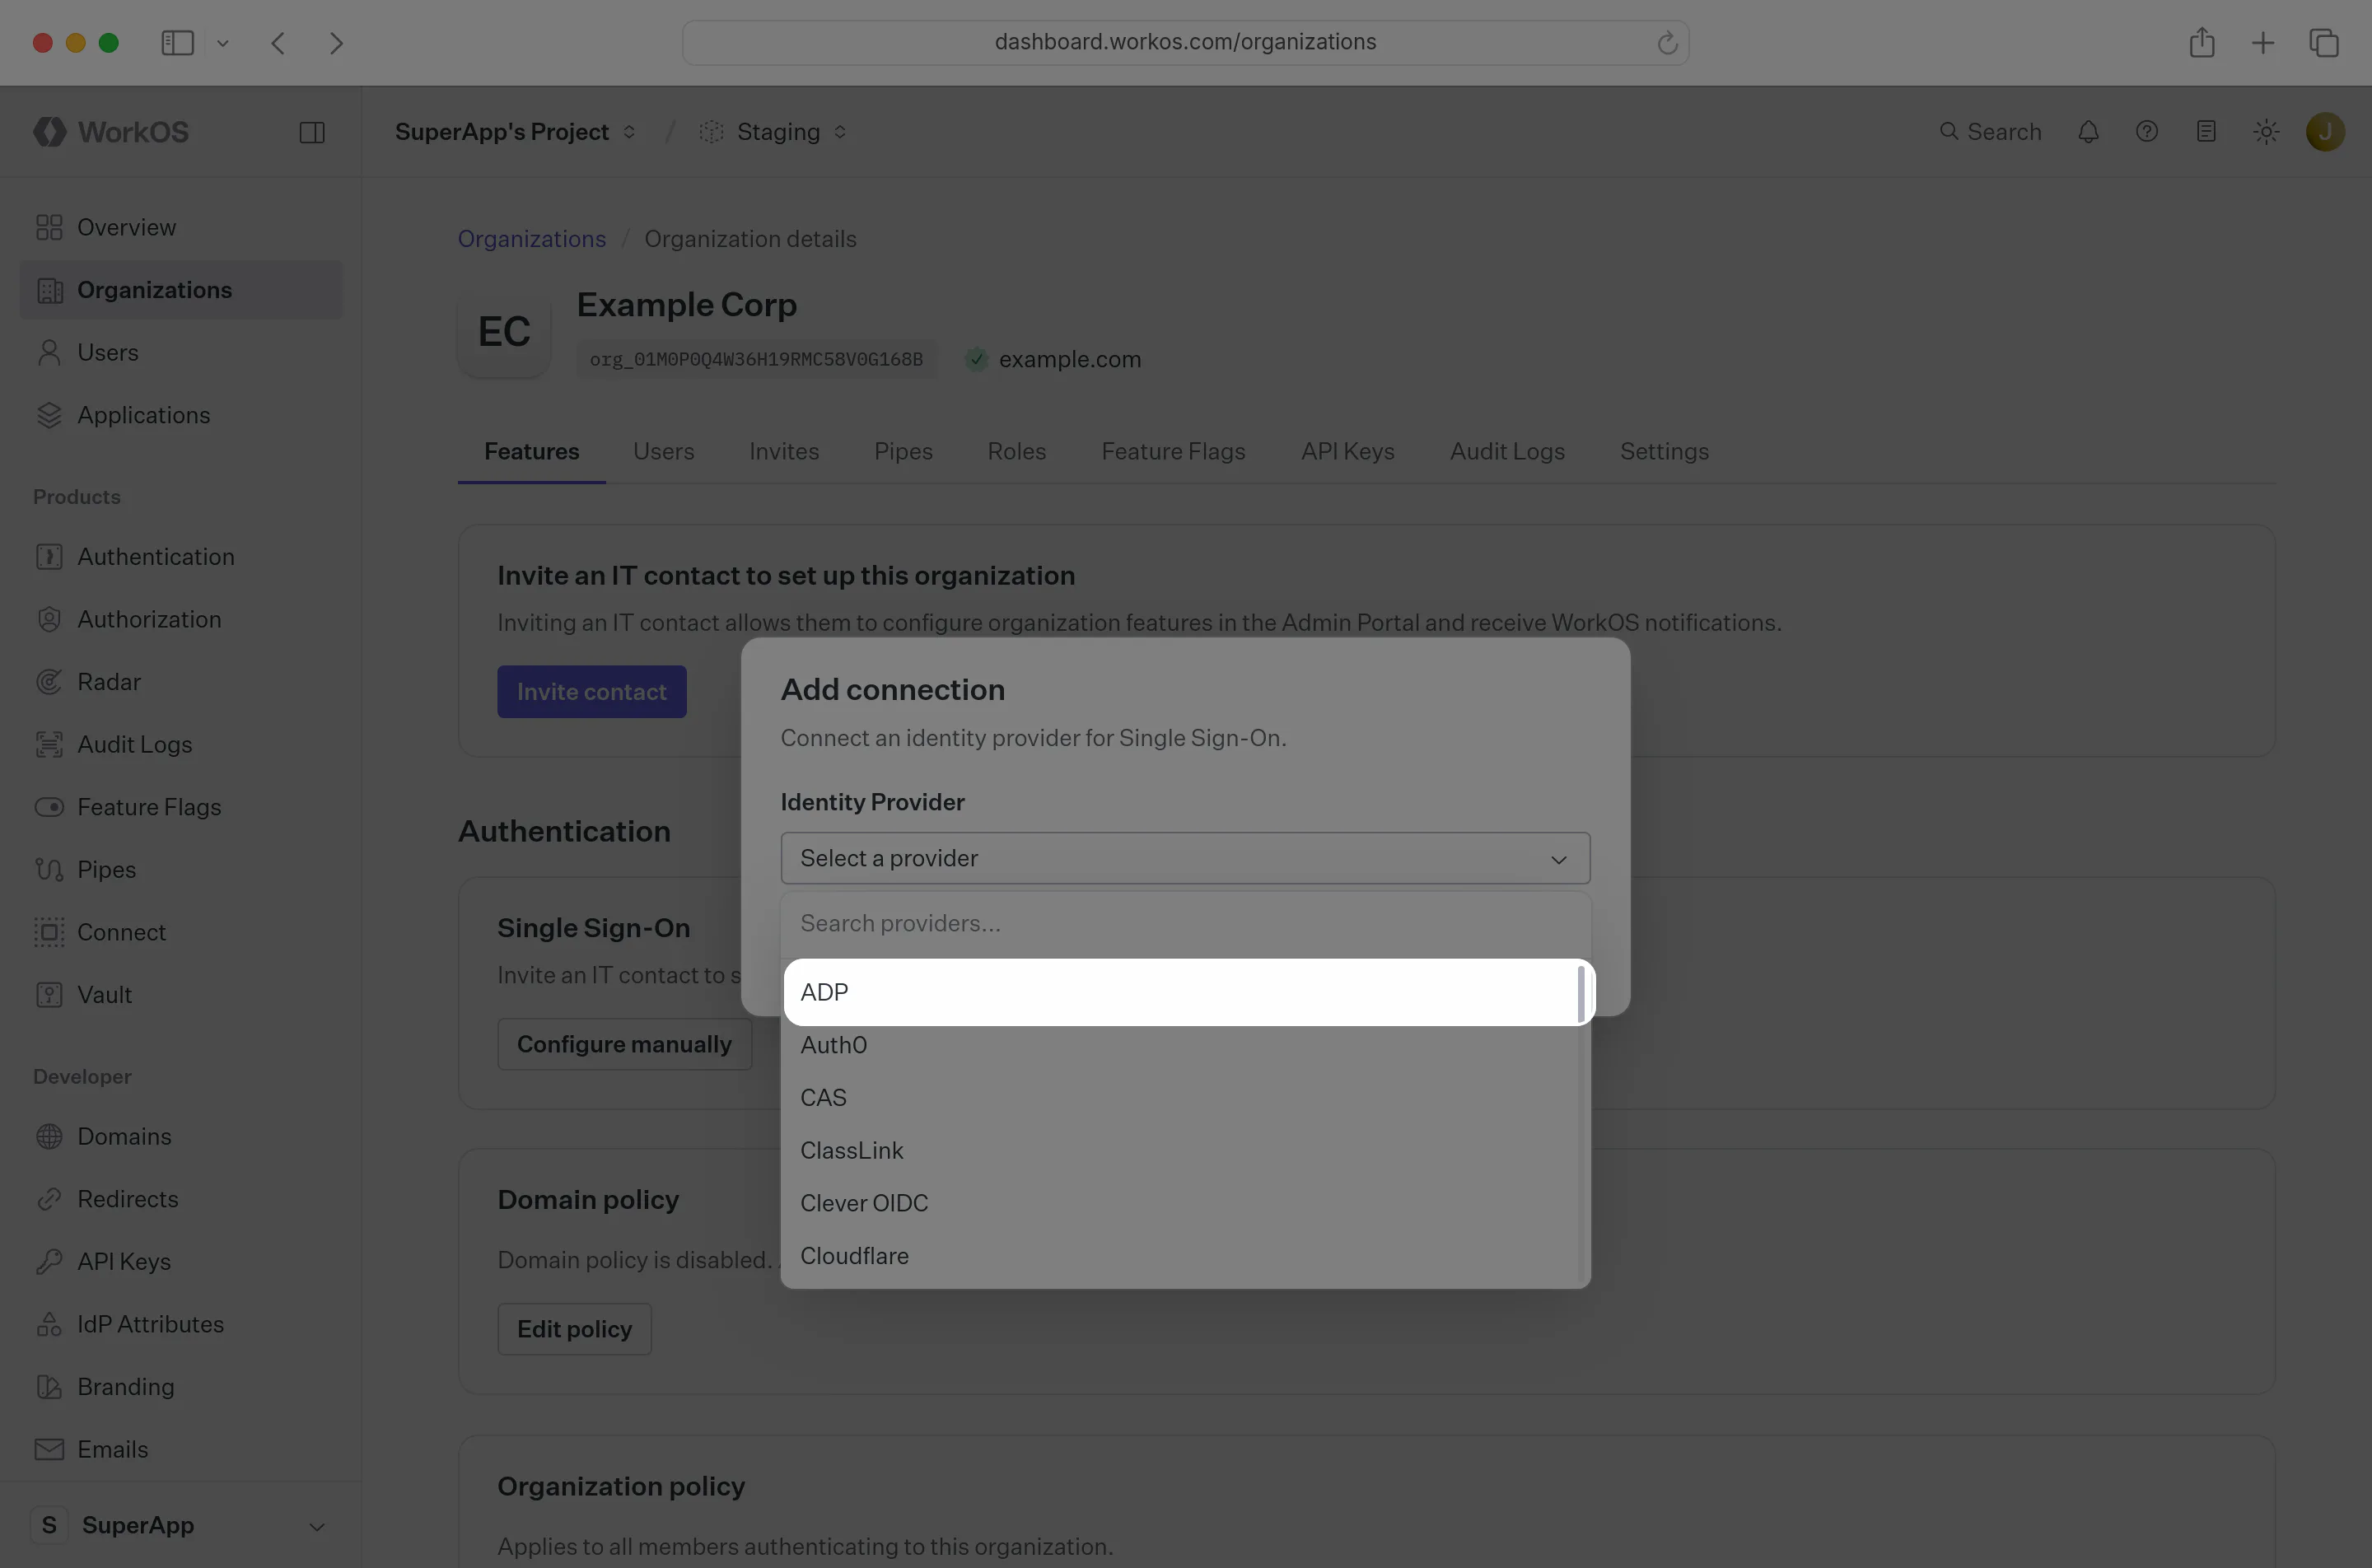Open Safari share icon
2372x1568 pixels.
coord(2202,42)
